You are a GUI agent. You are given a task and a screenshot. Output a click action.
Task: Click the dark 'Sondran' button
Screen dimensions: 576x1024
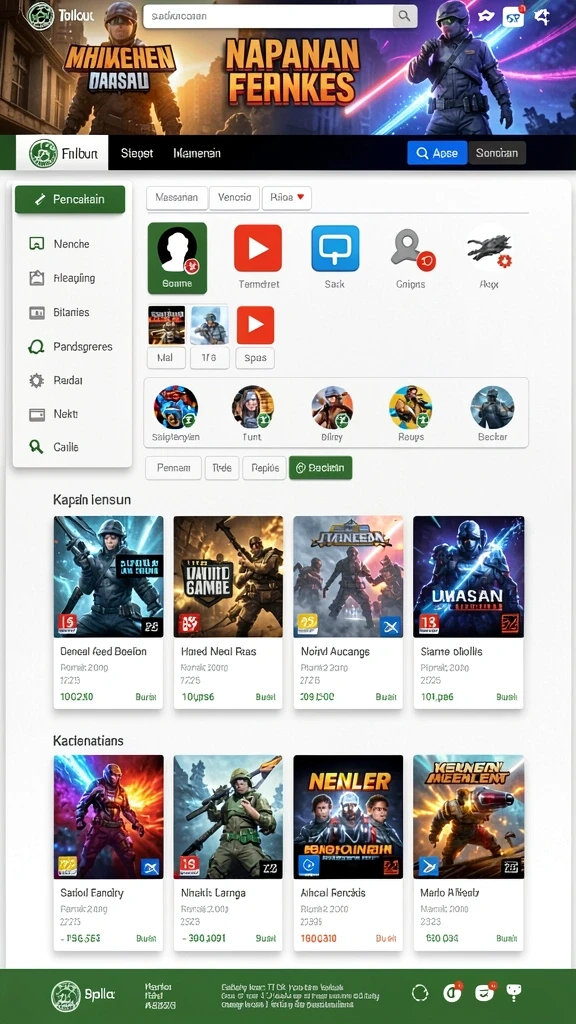tap(497, 153)
